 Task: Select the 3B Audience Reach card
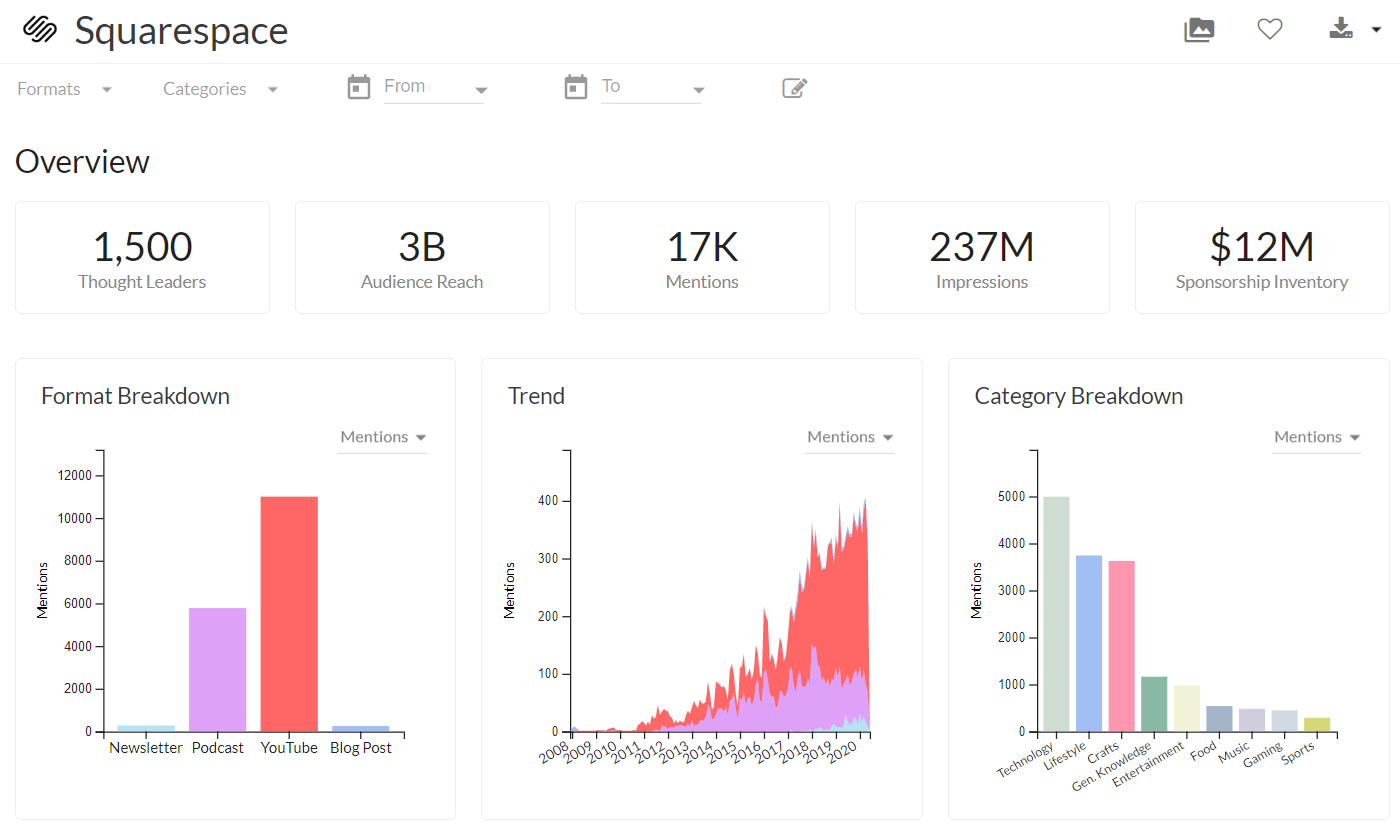(422, 258)
